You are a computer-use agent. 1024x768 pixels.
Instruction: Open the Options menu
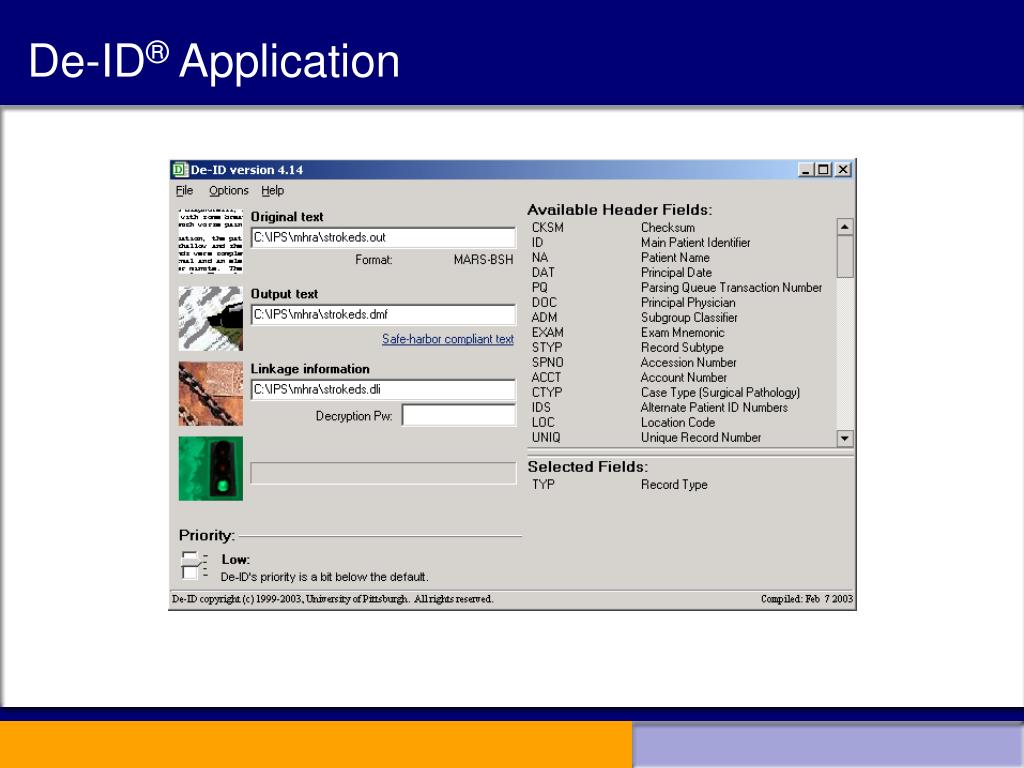coord(229,191)
